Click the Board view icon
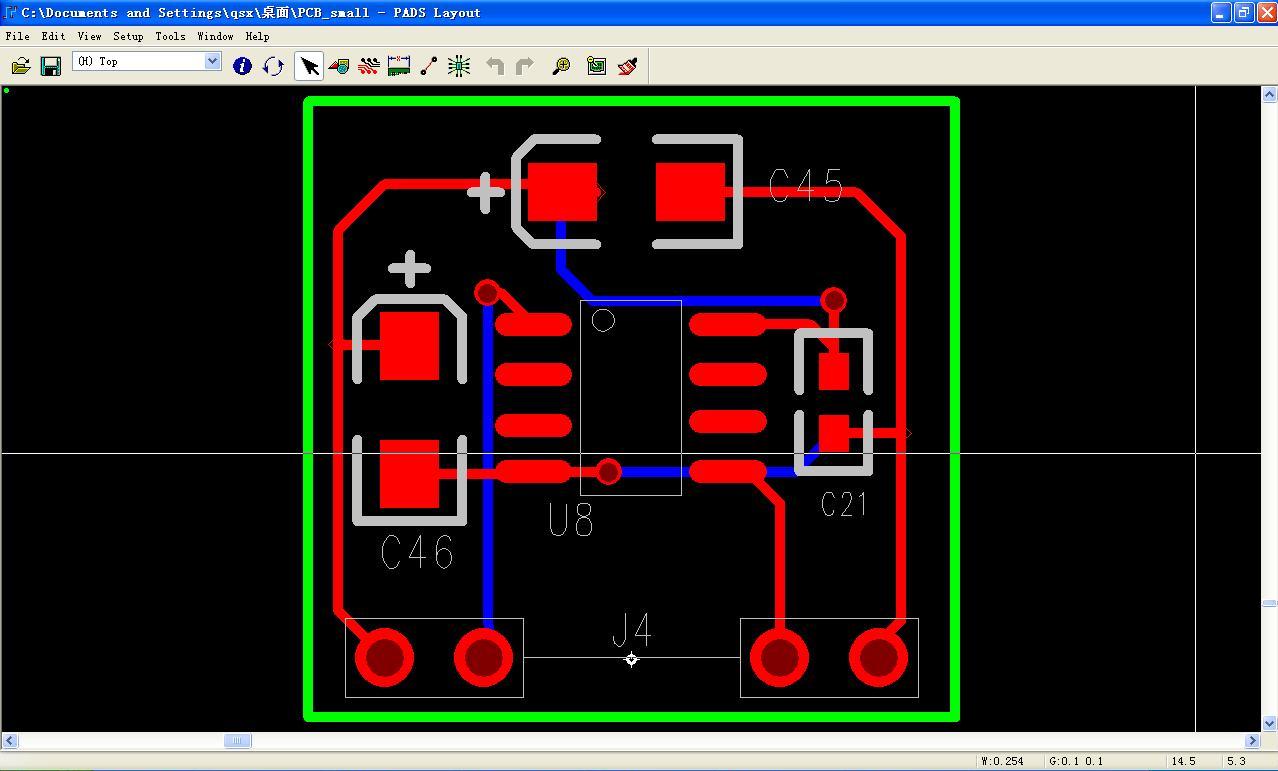The width and height of the screenshot is (1278, 771). pyautogui.click(x=596, y=66)
